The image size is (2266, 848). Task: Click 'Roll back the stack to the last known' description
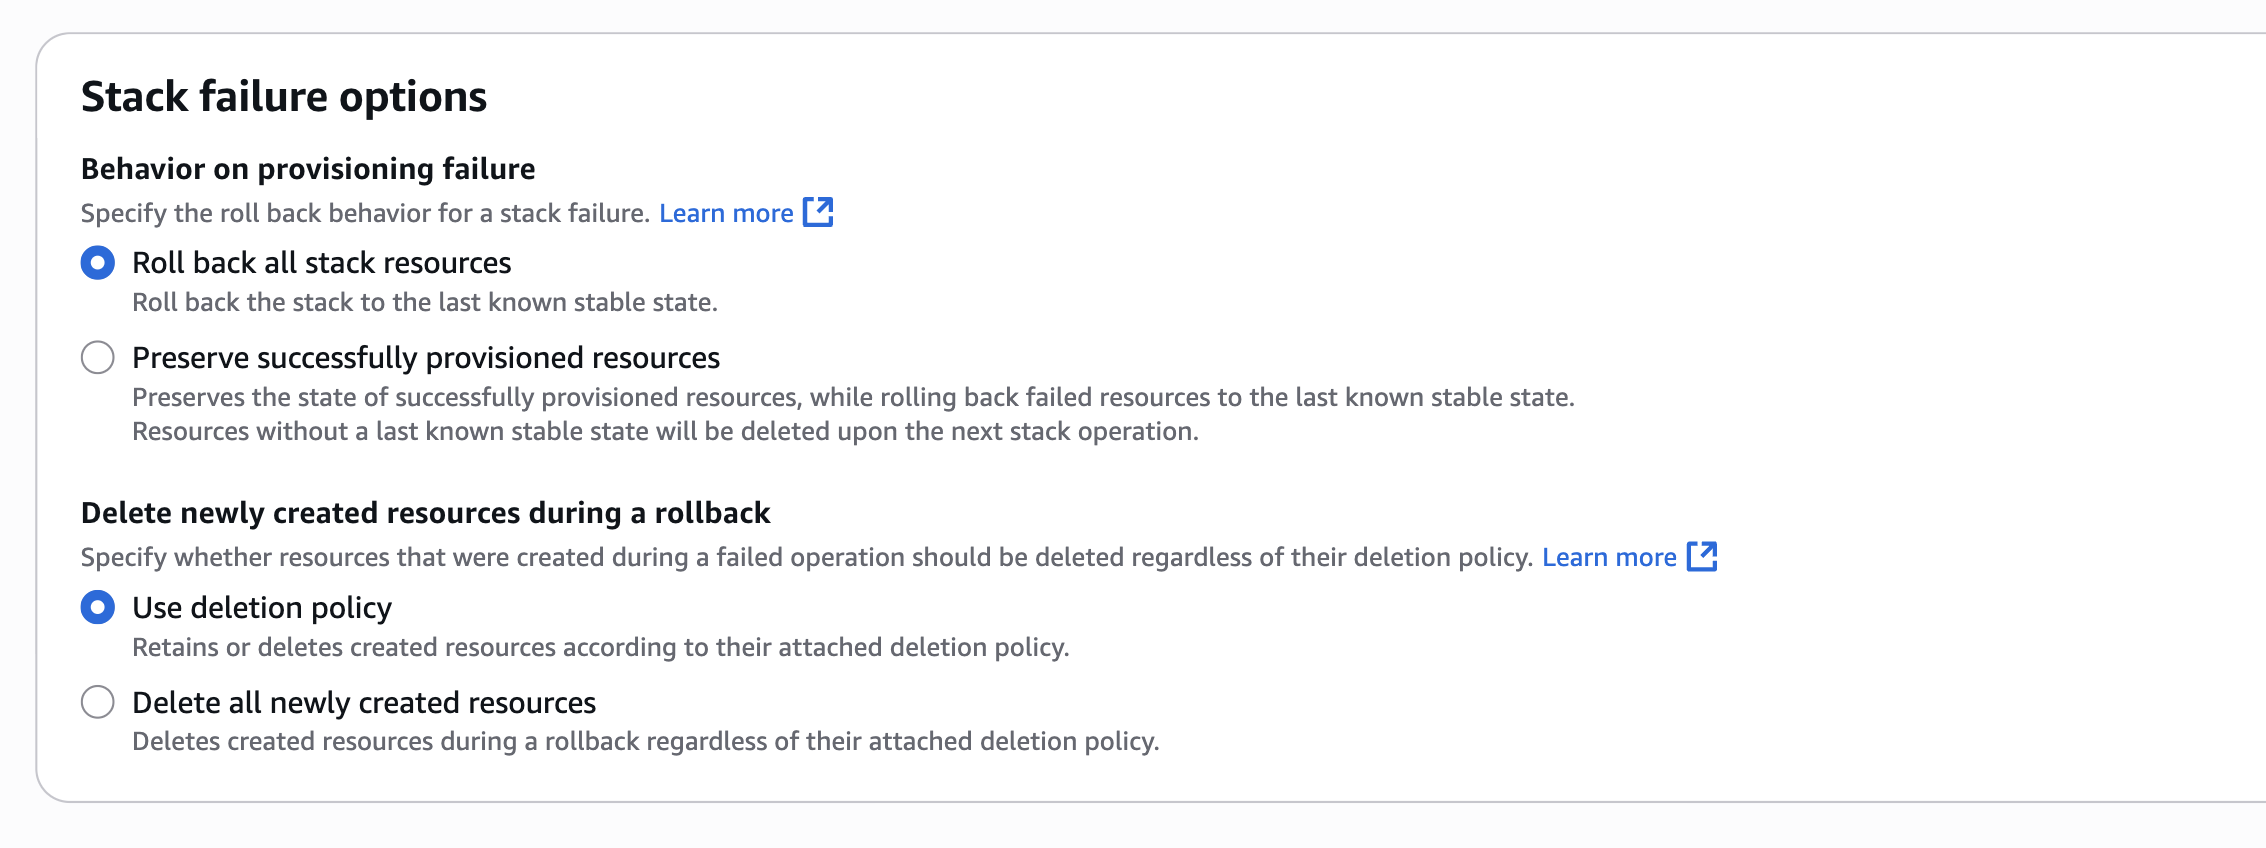tap(425, 302)
